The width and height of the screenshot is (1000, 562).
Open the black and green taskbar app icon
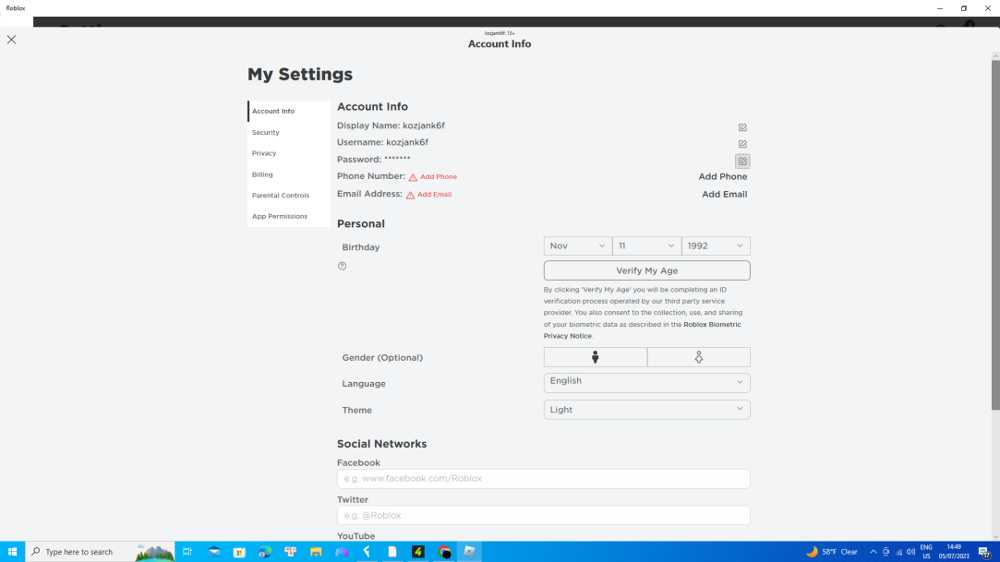[418, 552]
